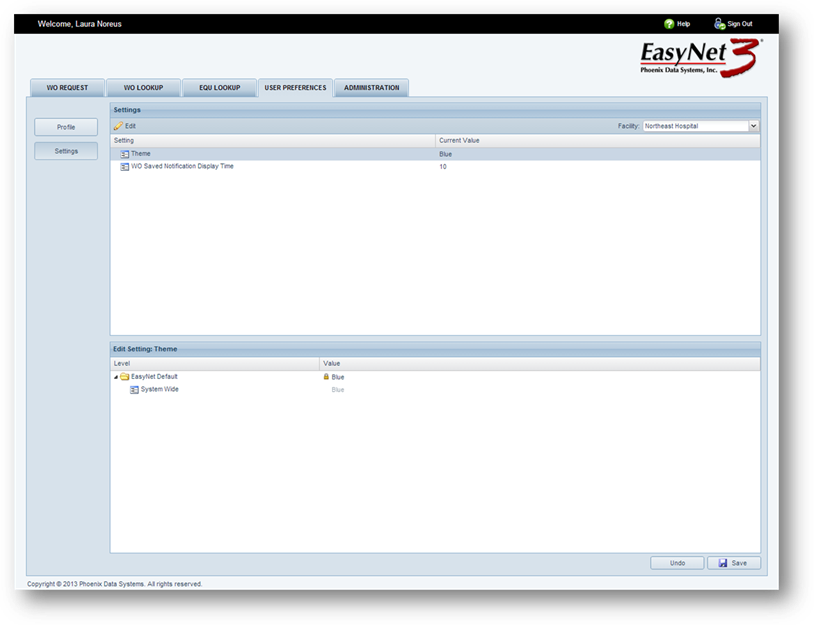Click the Current Value column header
The image size is (814, 625).
click(459, 141)
